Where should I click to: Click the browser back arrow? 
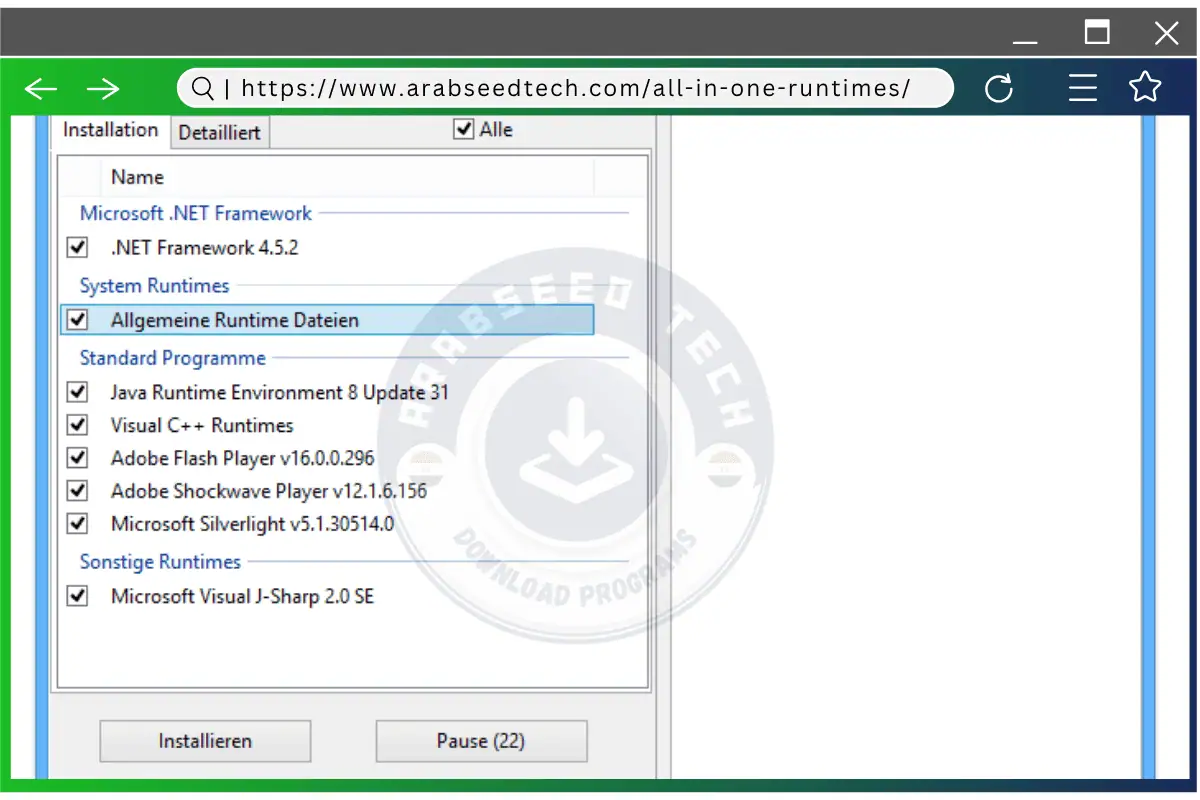click(x=41, y=89)
